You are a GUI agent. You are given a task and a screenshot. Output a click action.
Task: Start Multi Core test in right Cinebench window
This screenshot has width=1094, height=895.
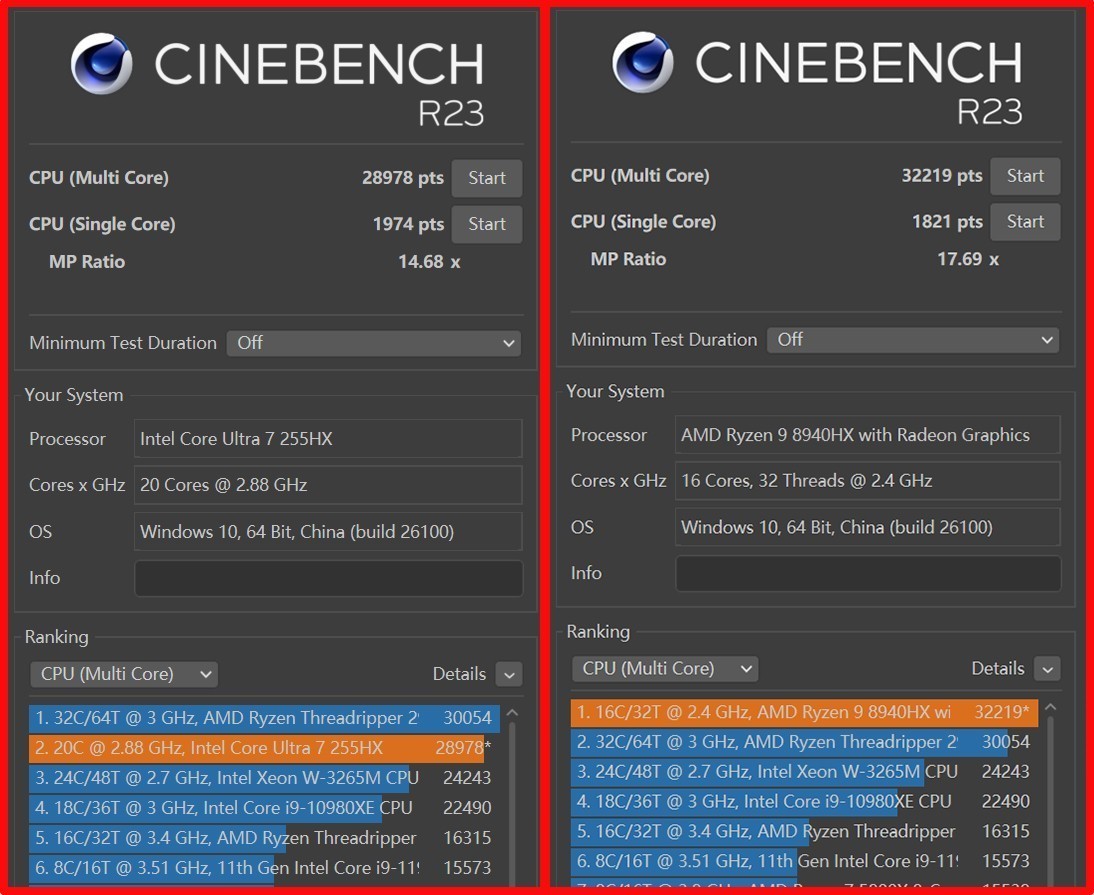click(x=1025, y=176)
